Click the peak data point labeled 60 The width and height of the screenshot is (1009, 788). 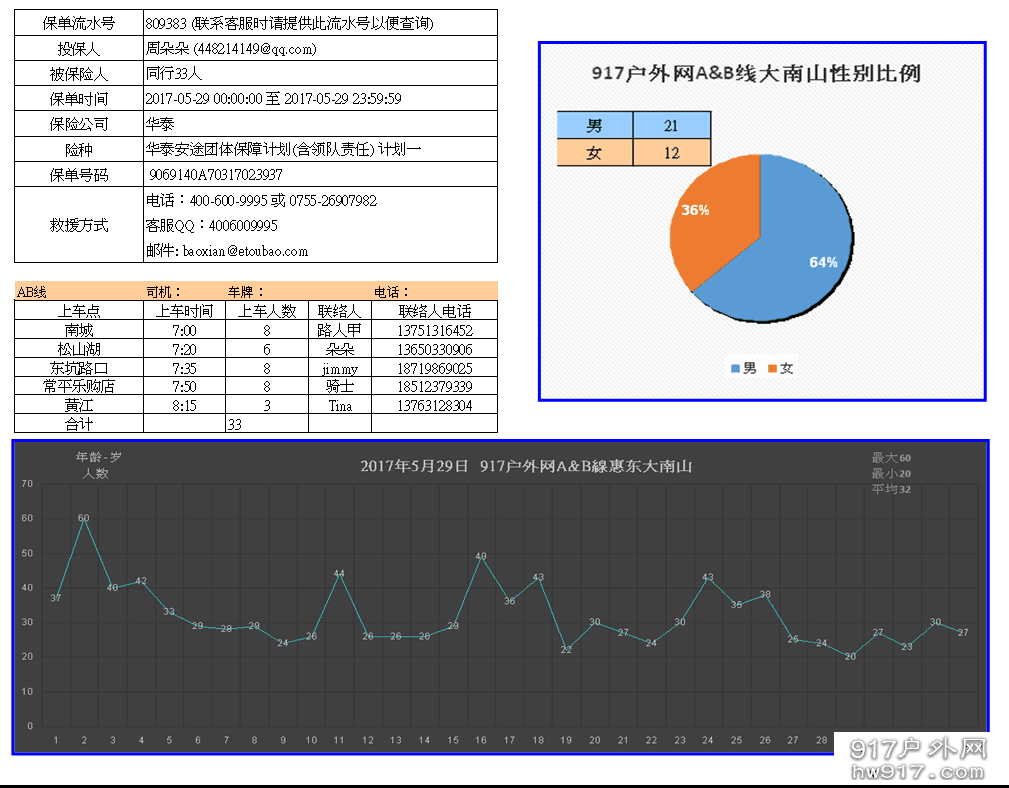[84, 519]
